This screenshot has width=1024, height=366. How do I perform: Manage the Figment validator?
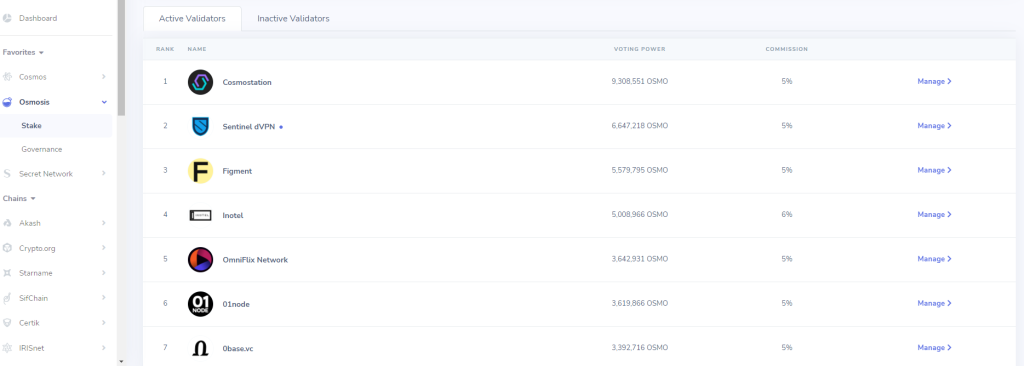934,170
